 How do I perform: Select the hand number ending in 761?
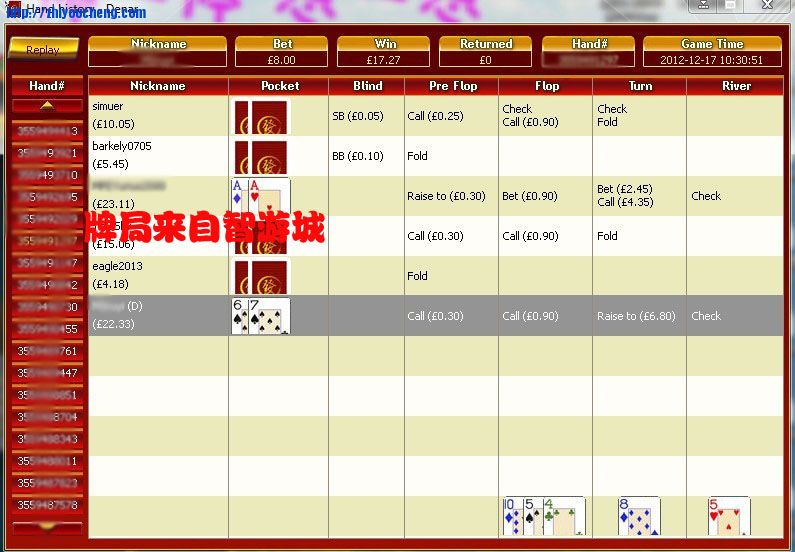pos(46,351)
